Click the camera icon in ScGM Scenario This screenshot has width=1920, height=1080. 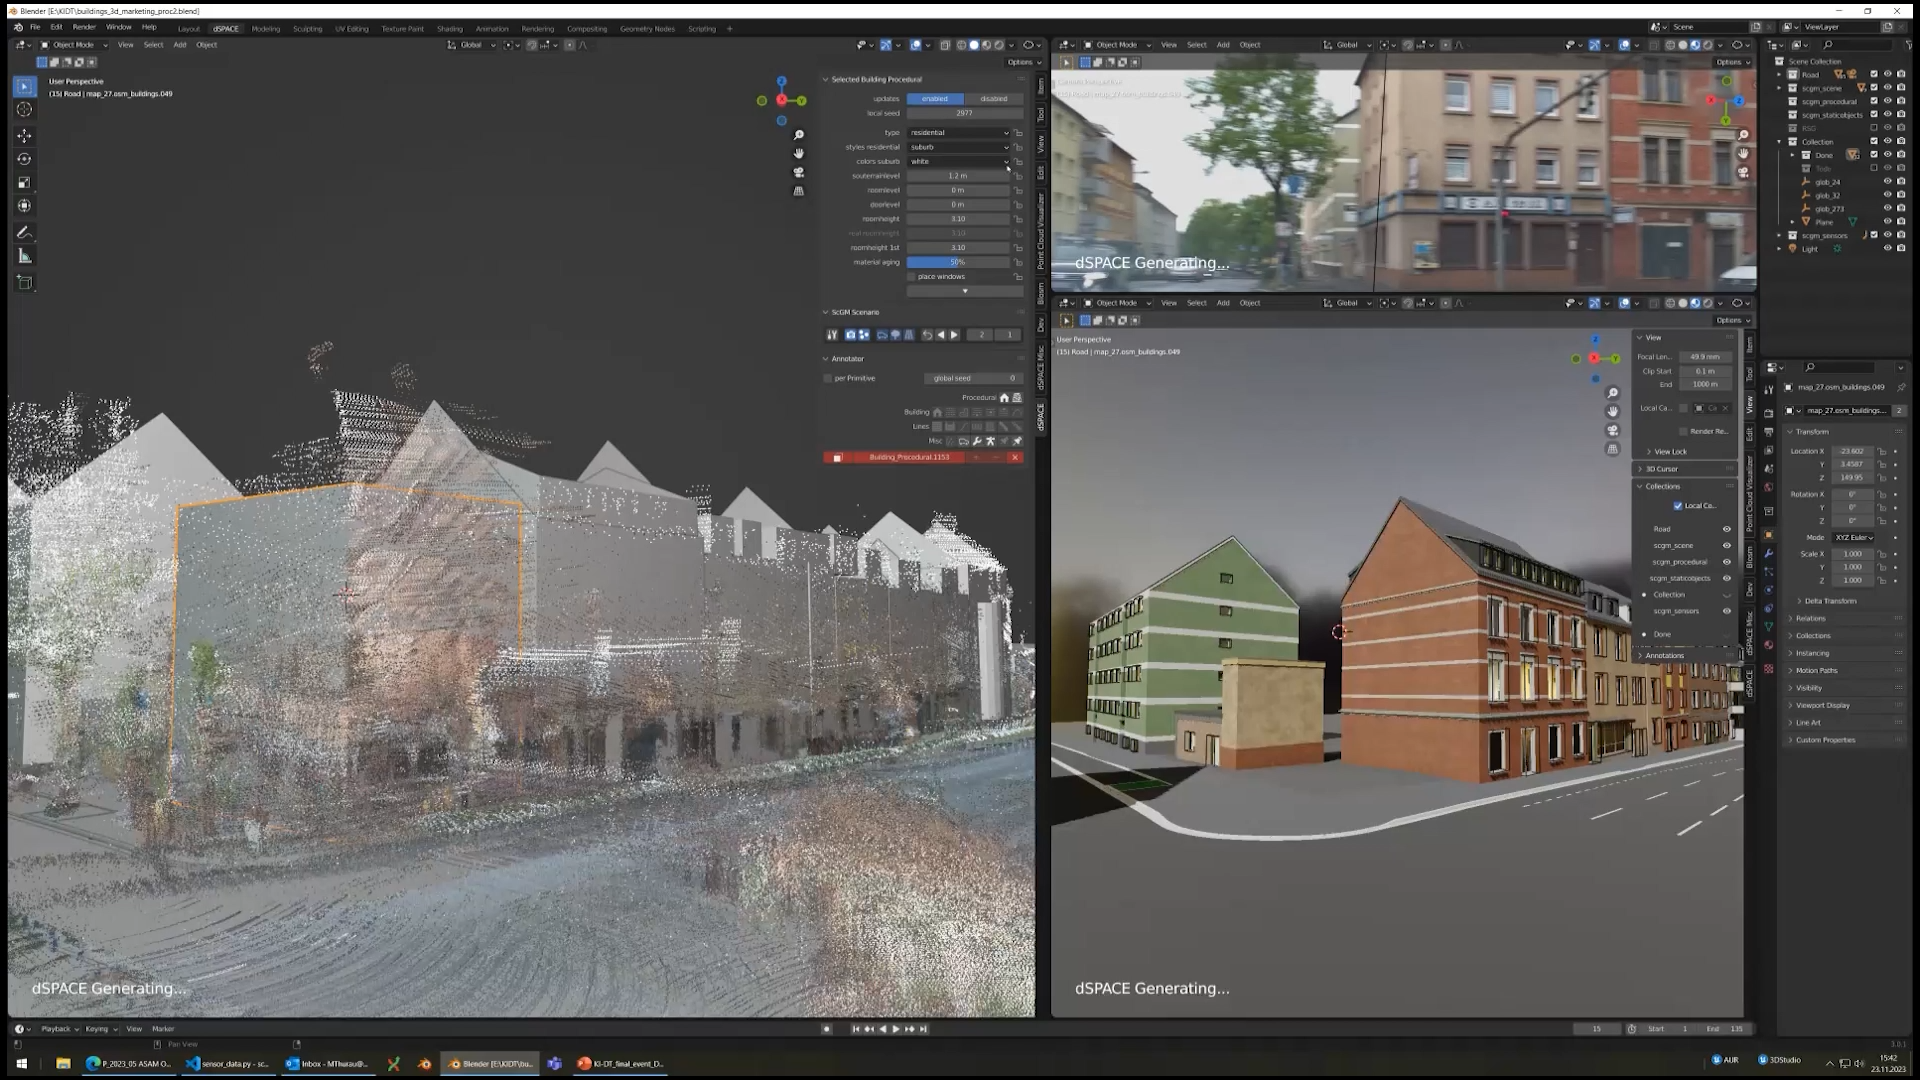coord(850,335)
